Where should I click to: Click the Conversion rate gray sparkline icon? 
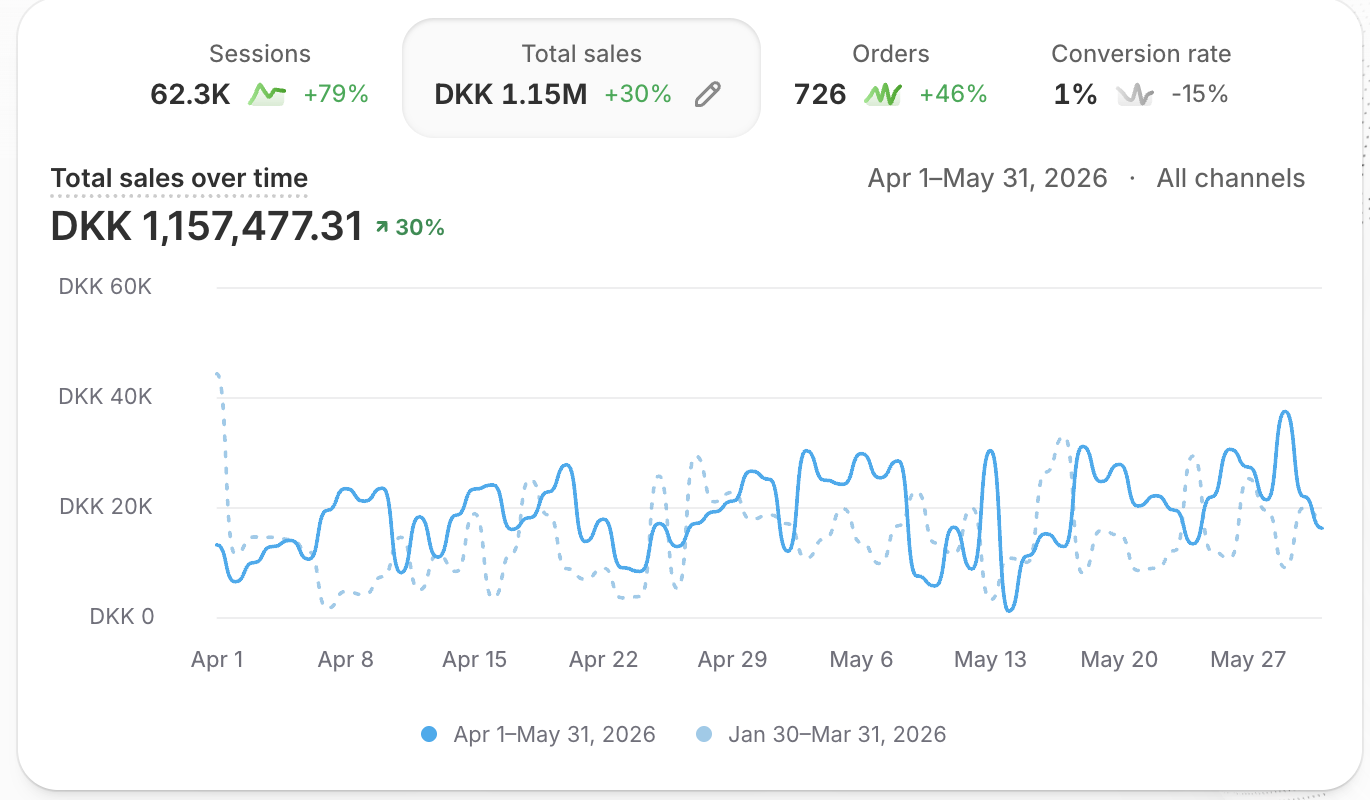click(x=1135, y=95)
